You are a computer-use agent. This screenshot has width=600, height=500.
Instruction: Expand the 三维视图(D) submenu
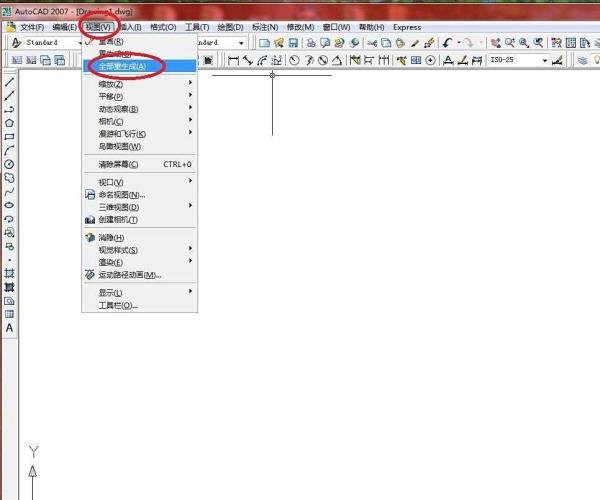[140, 207]
